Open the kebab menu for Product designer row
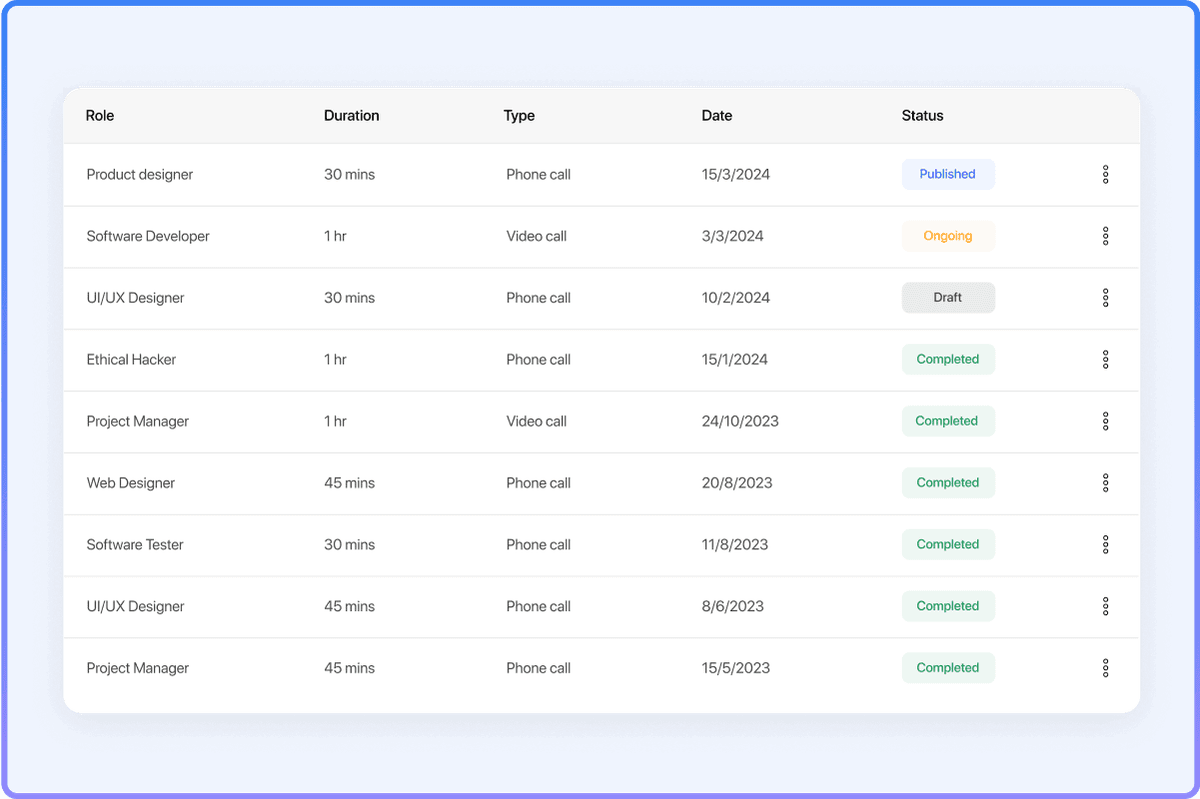1200x799 pixels. click(1105, 175)
